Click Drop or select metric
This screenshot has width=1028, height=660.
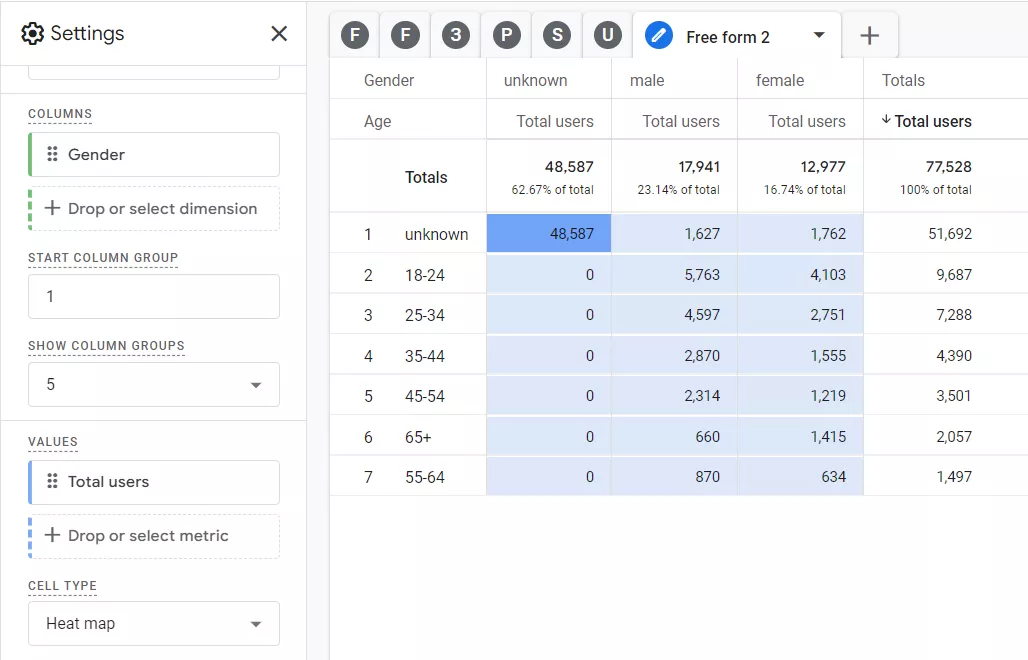[154, 536]
